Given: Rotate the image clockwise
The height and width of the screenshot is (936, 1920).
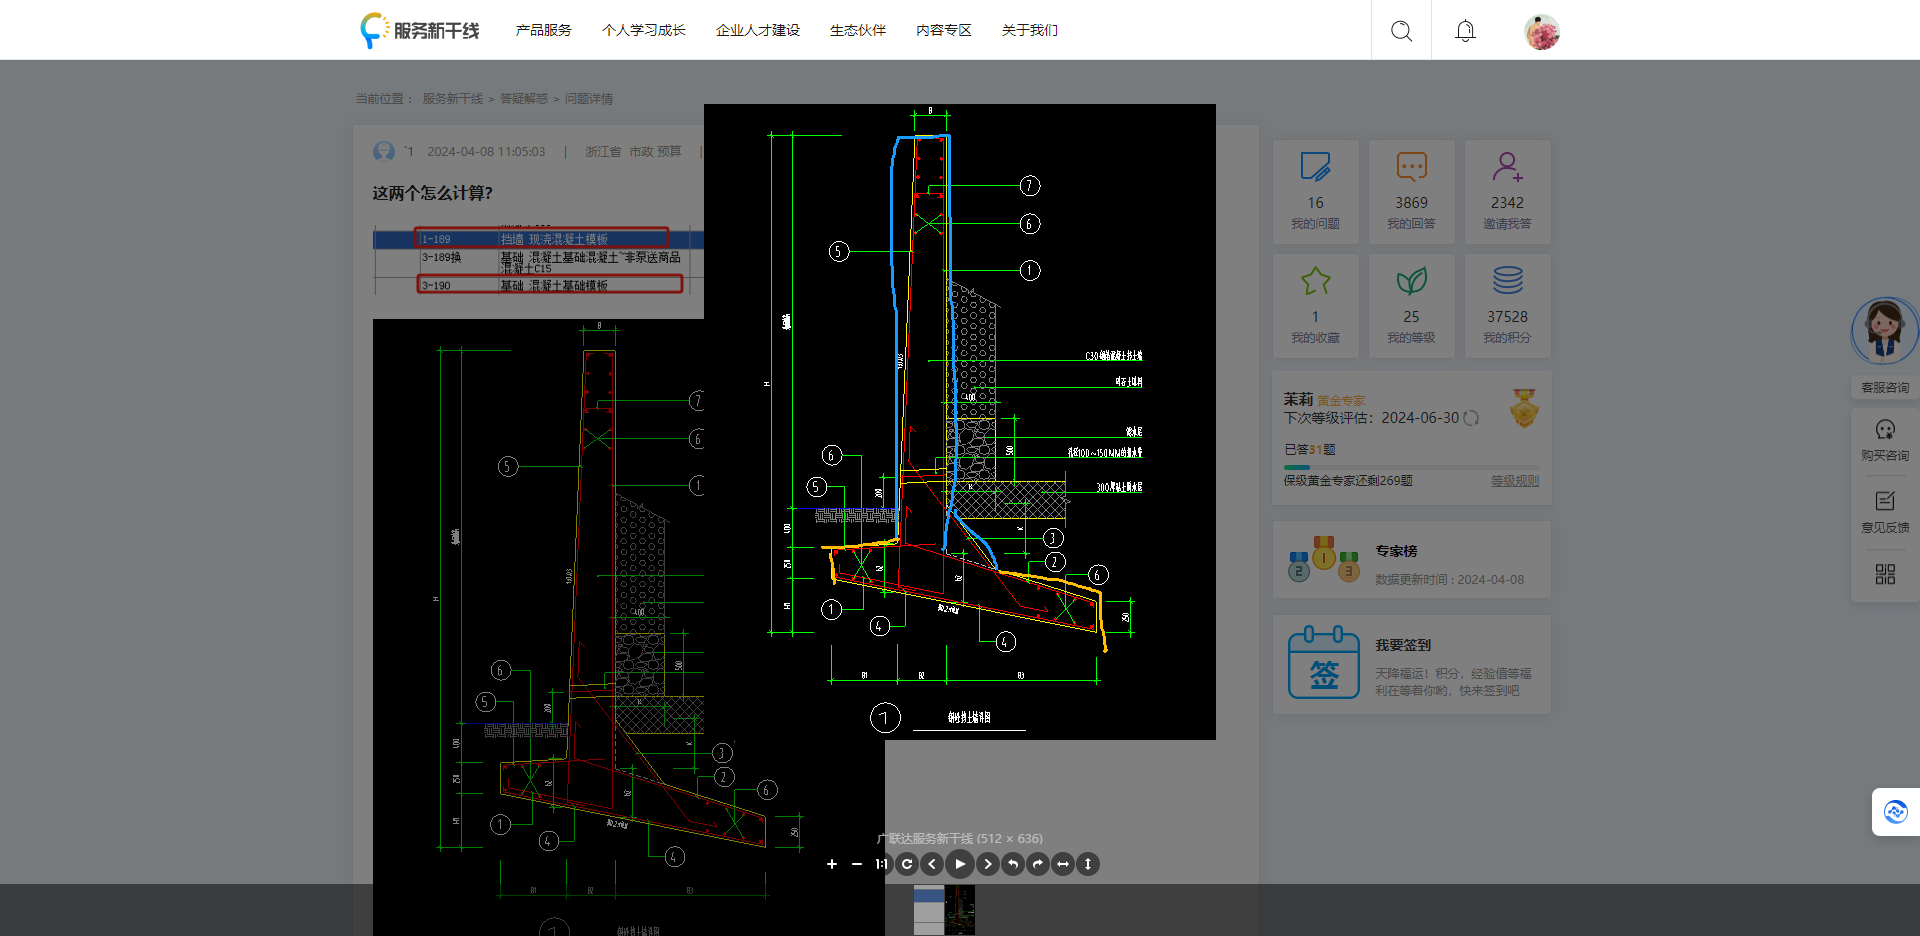Looking at the screenshot, I should point(1038,864).
